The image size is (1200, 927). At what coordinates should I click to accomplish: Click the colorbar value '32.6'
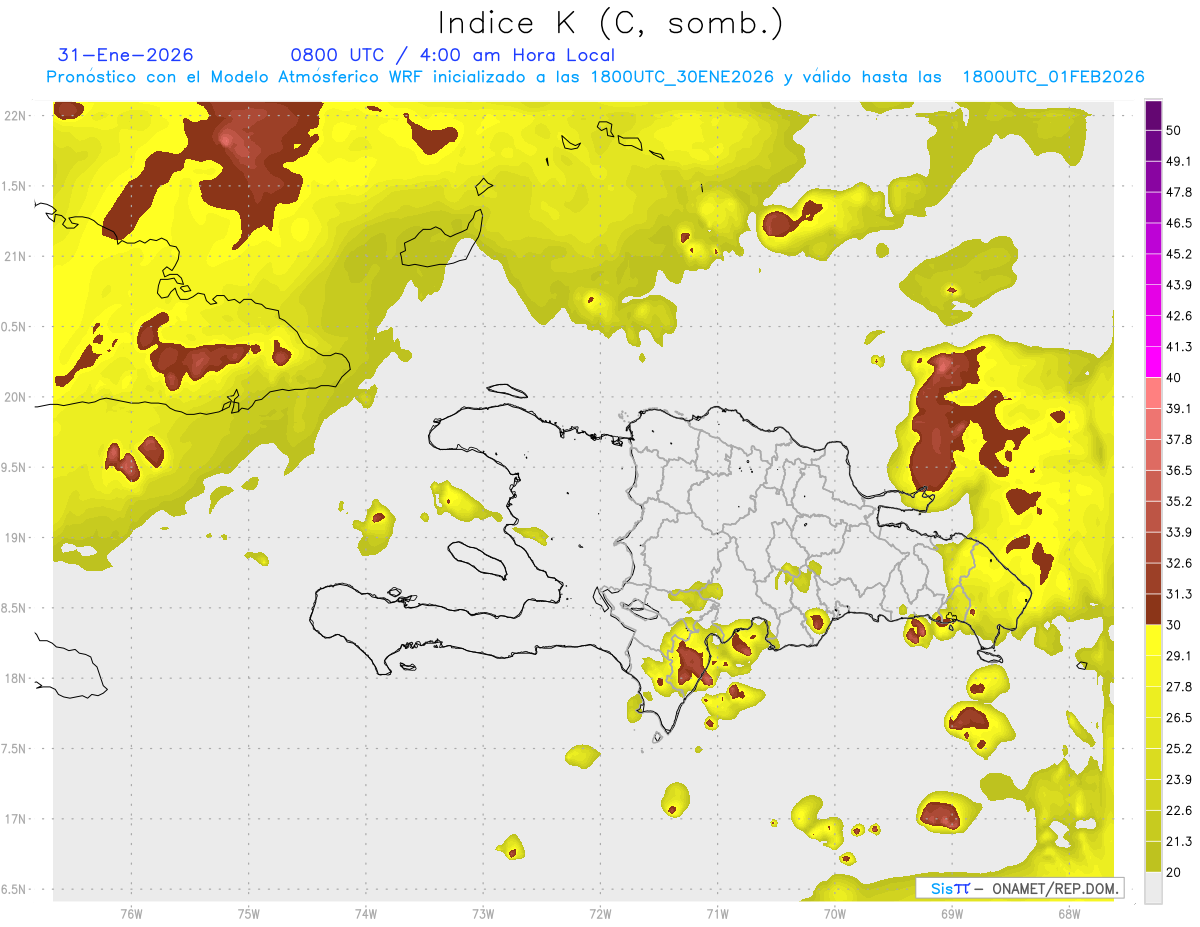point(1179,563)
